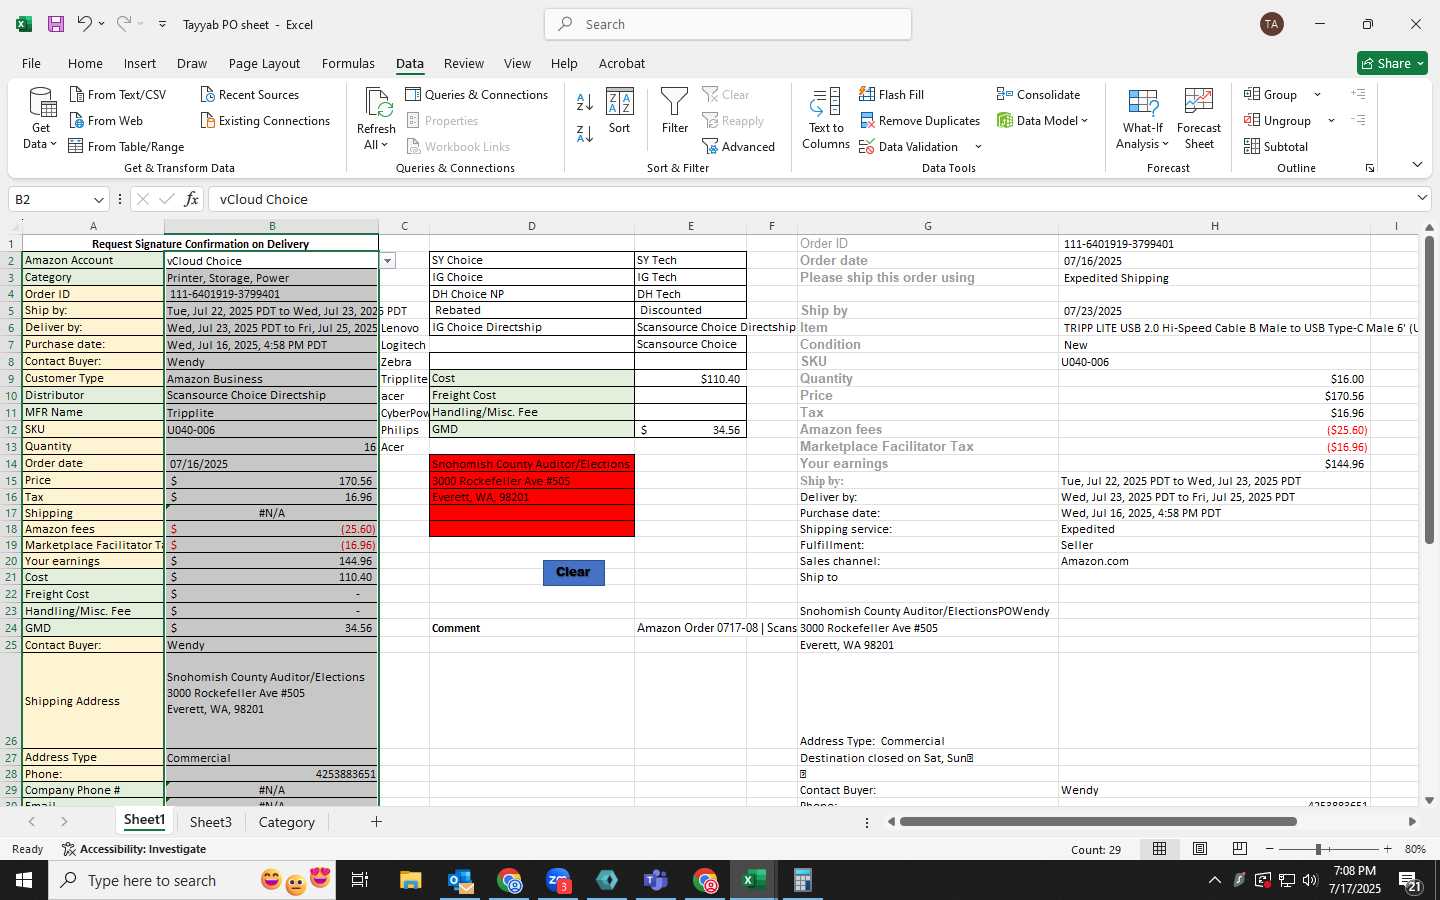The height and width of the screenshot is (900, 1440).
Task: Switch to Category sheet tab
Action: [x=287, y=822]
